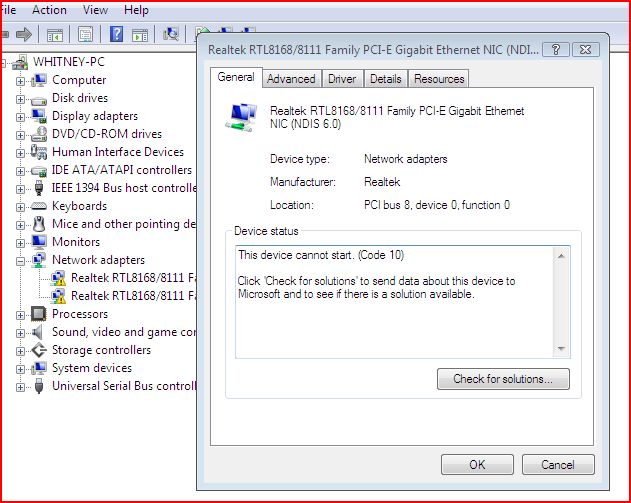The width and height of the screenshot is (631, 503).
Task: Select the Display adapters tree label
Action: (95, 116)
